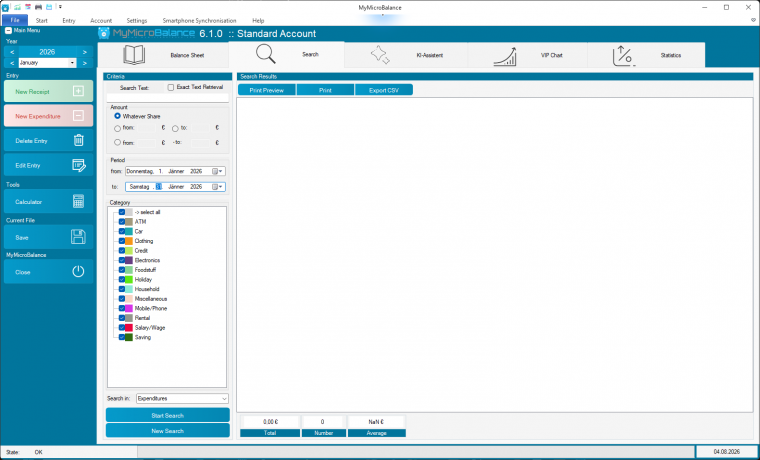Open Statistics via the percent chart icon
The width and height of the screenshot is (760, 460).
click(x=624, y=56)
